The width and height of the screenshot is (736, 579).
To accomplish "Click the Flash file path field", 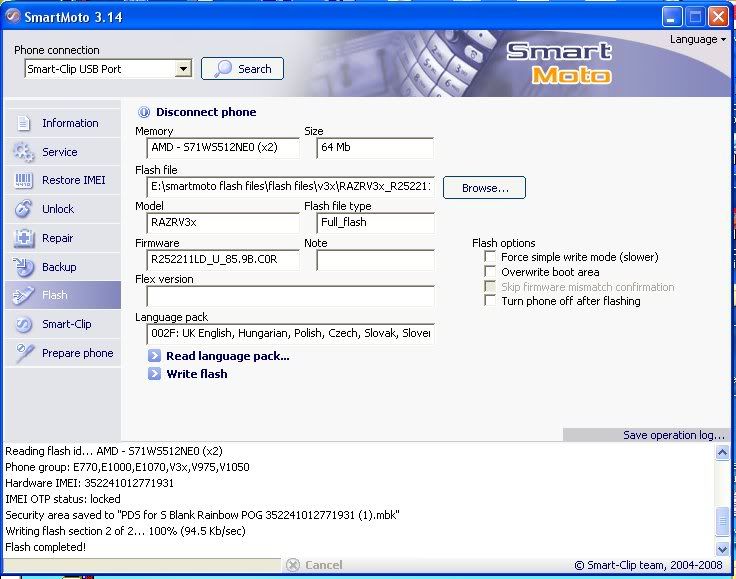I will pyautogui.click(x=291, y=187).
